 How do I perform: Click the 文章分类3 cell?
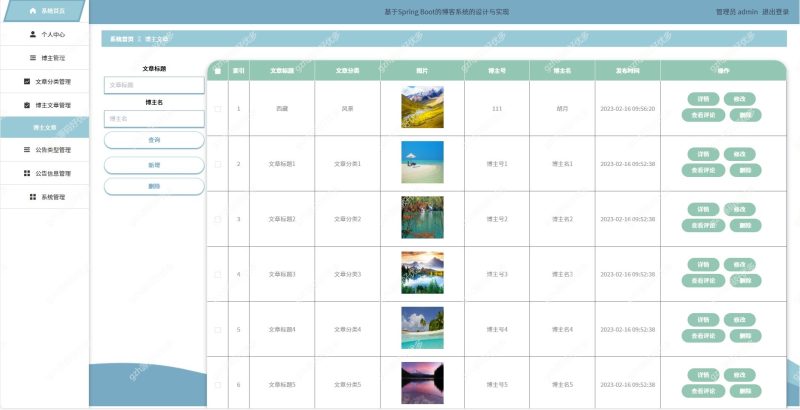click(x=347, y=274)
